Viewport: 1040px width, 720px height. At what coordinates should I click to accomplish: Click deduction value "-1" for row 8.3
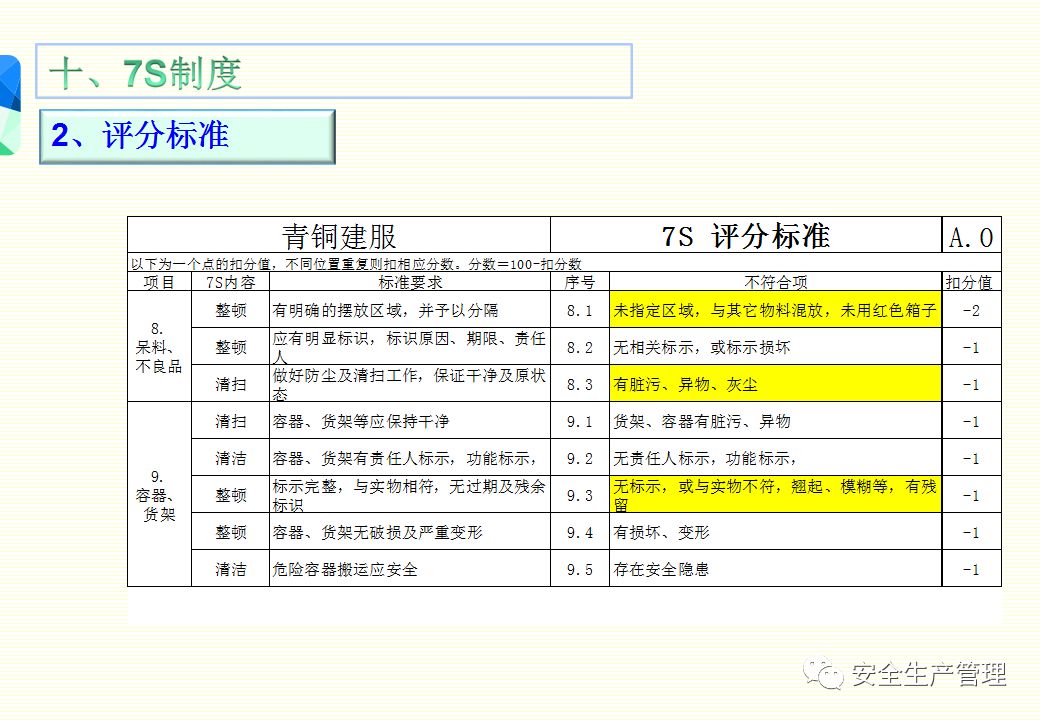(971, 385)
